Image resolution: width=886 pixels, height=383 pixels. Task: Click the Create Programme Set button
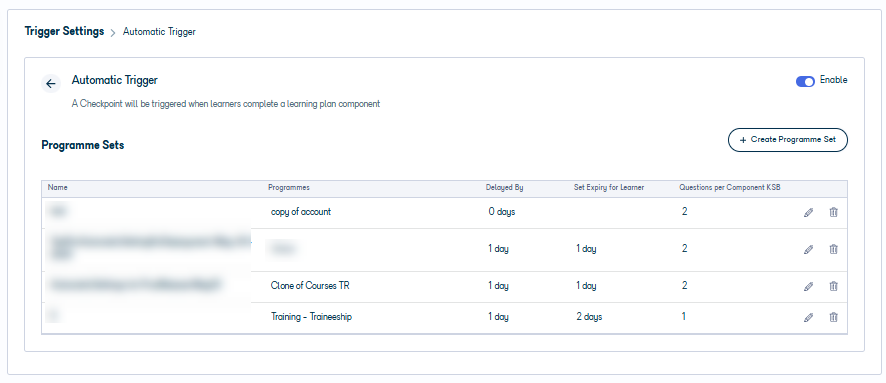(x=788, y=140)
